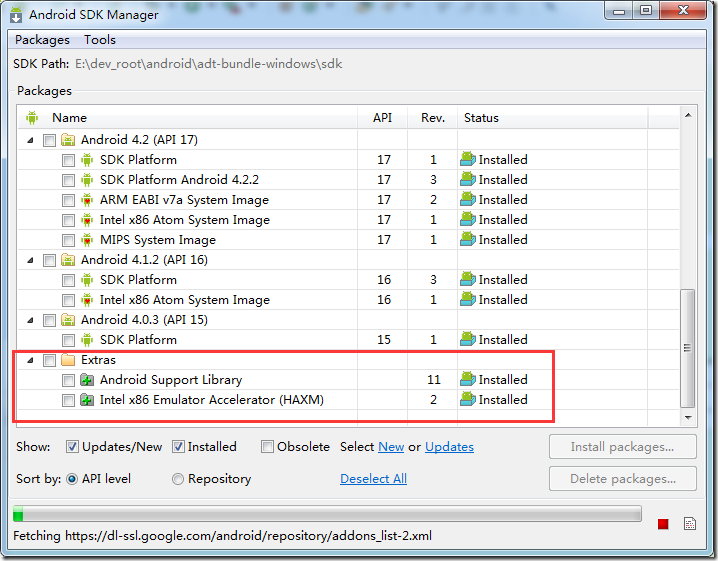Enable the Obsolete checkbox
Image resolution: width=718 pixels, height=561 pixels.
pyautogui.click(x=268, y=447)
